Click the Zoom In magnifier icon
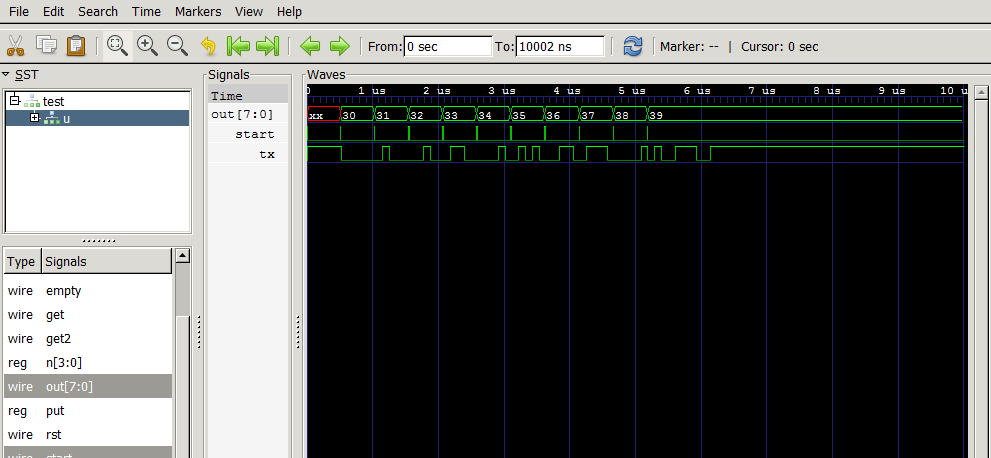 (x=147, y=45)
